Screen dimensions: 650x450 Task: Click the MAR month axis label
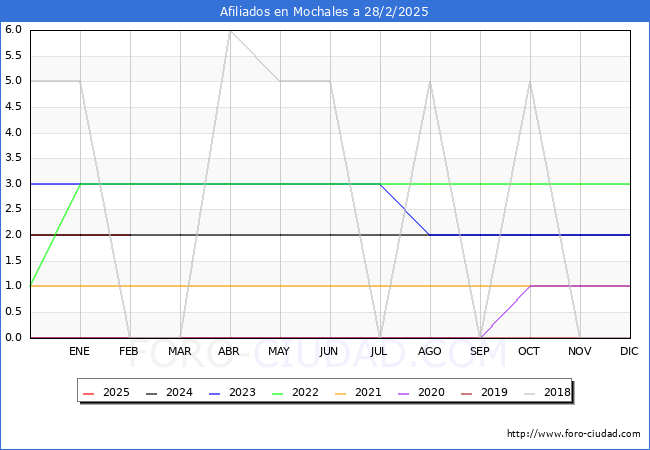pyautogui.click(x=179, y=351)
